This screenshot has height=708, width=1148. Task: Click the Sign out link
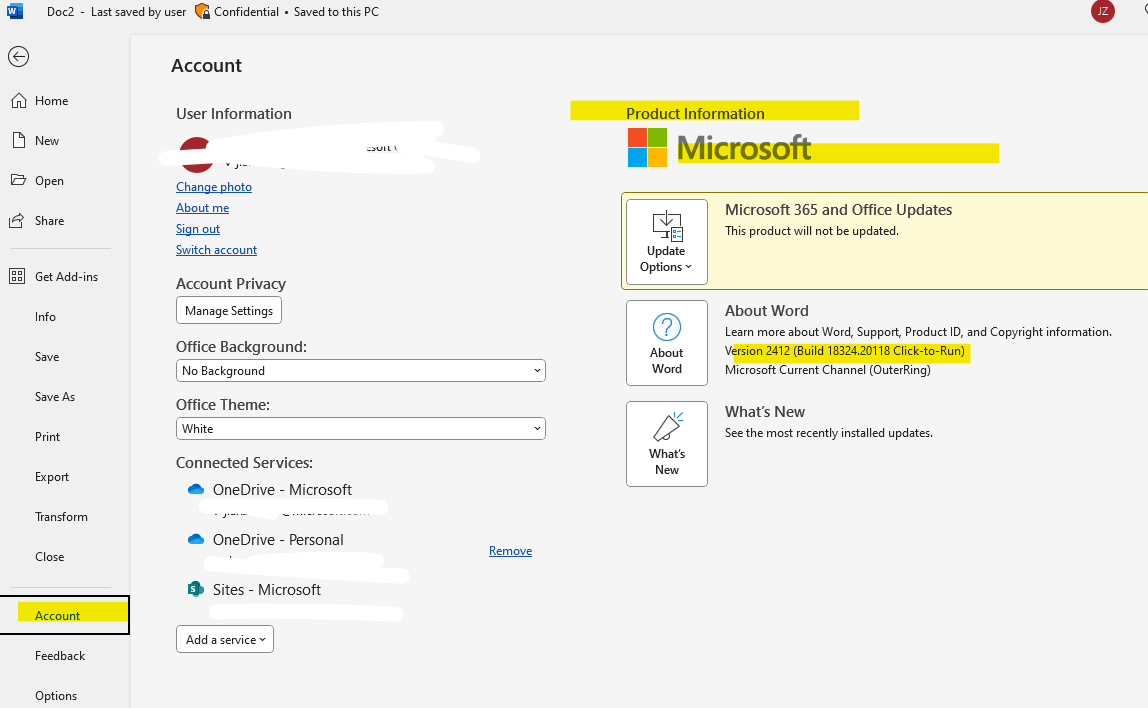tap(198, 229)
